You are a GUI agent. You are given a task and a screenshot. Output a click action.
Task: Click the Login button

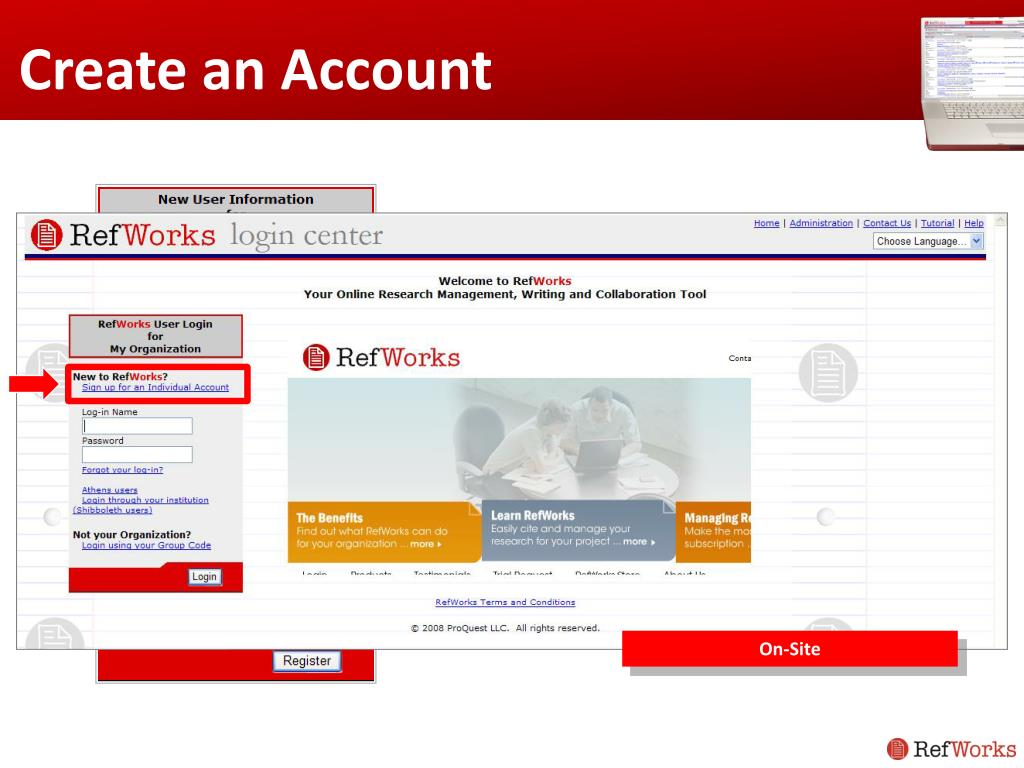point(204,577)
